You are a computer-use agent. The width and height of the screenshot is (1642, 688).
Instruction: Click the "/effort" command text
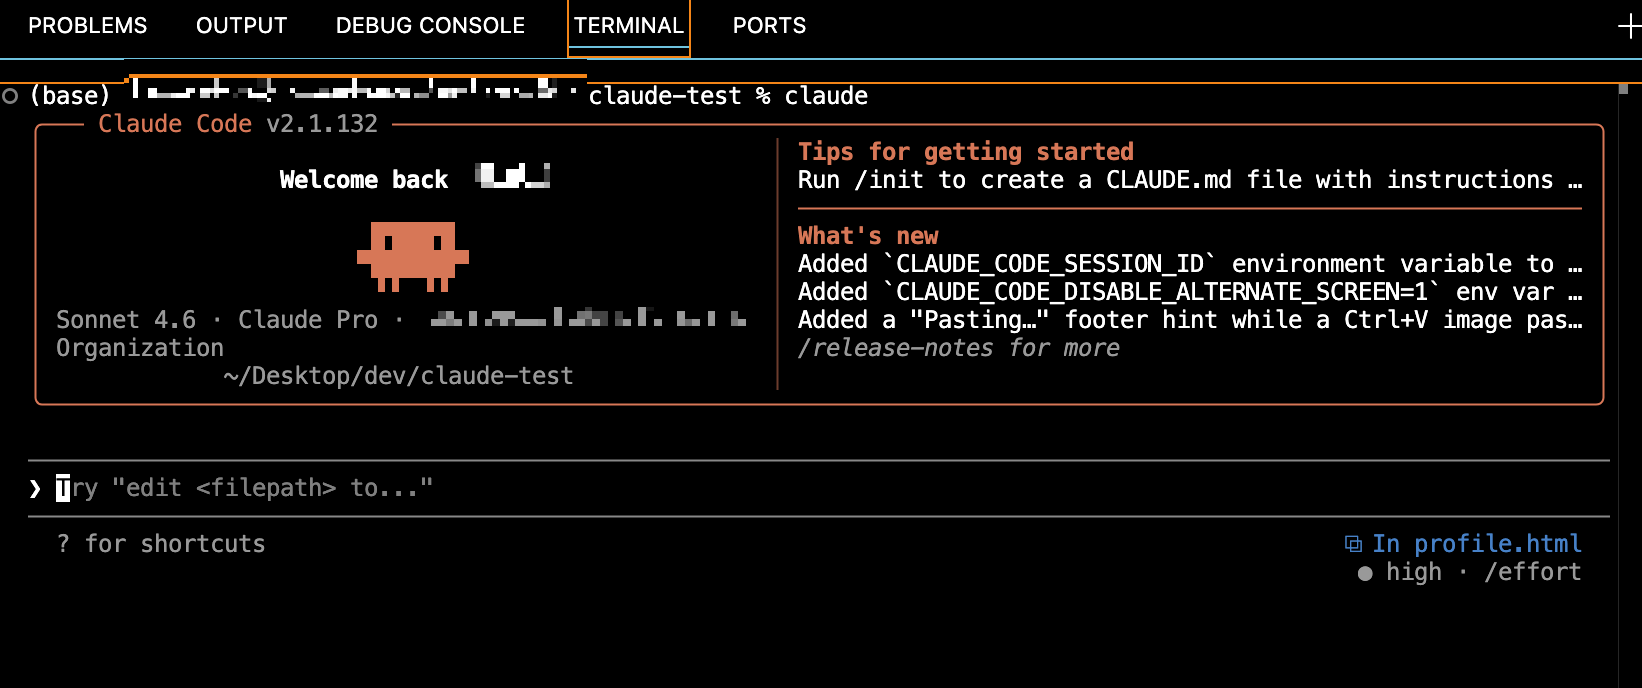1532,572
